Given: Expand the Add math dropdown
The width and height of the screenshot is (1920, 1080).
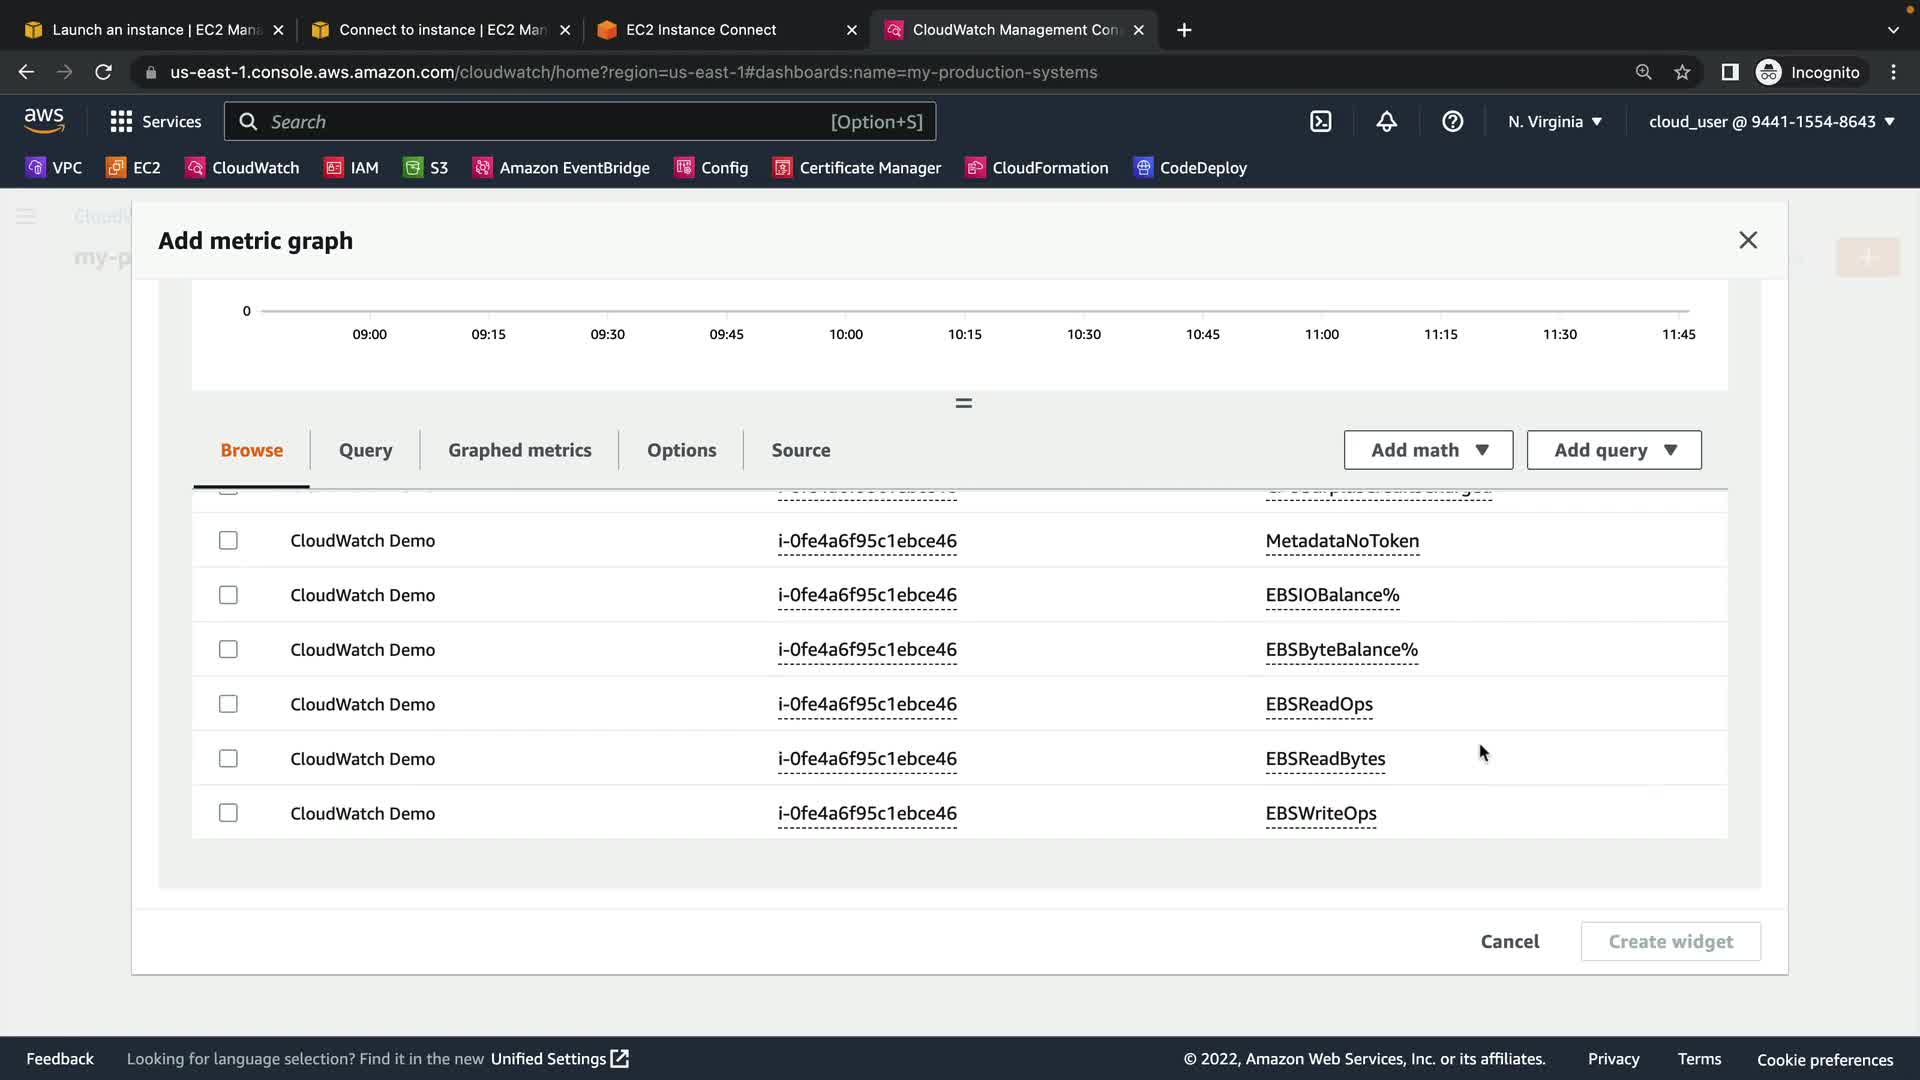Looking at the screenshot, I should [x=1428, y=450].
